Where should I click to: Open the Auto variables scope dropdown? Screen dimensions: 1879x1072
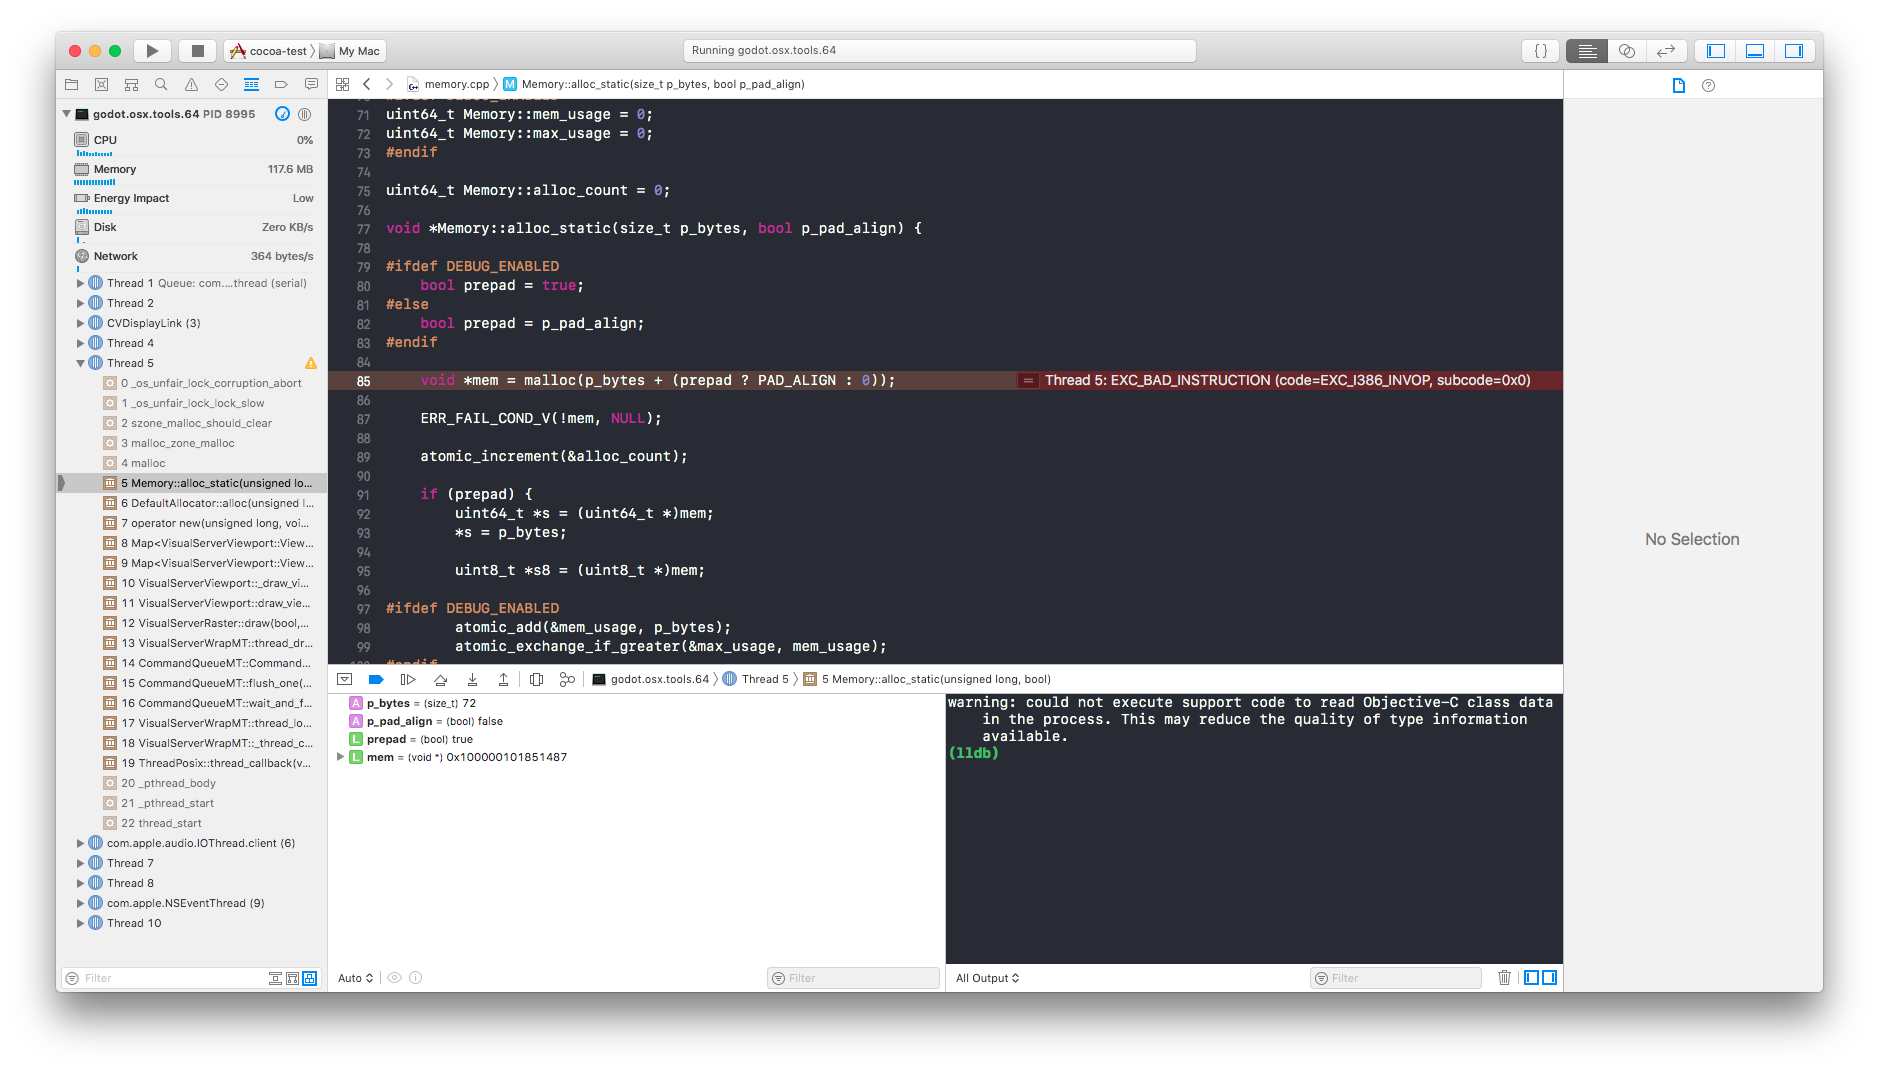tap(354, 978)
